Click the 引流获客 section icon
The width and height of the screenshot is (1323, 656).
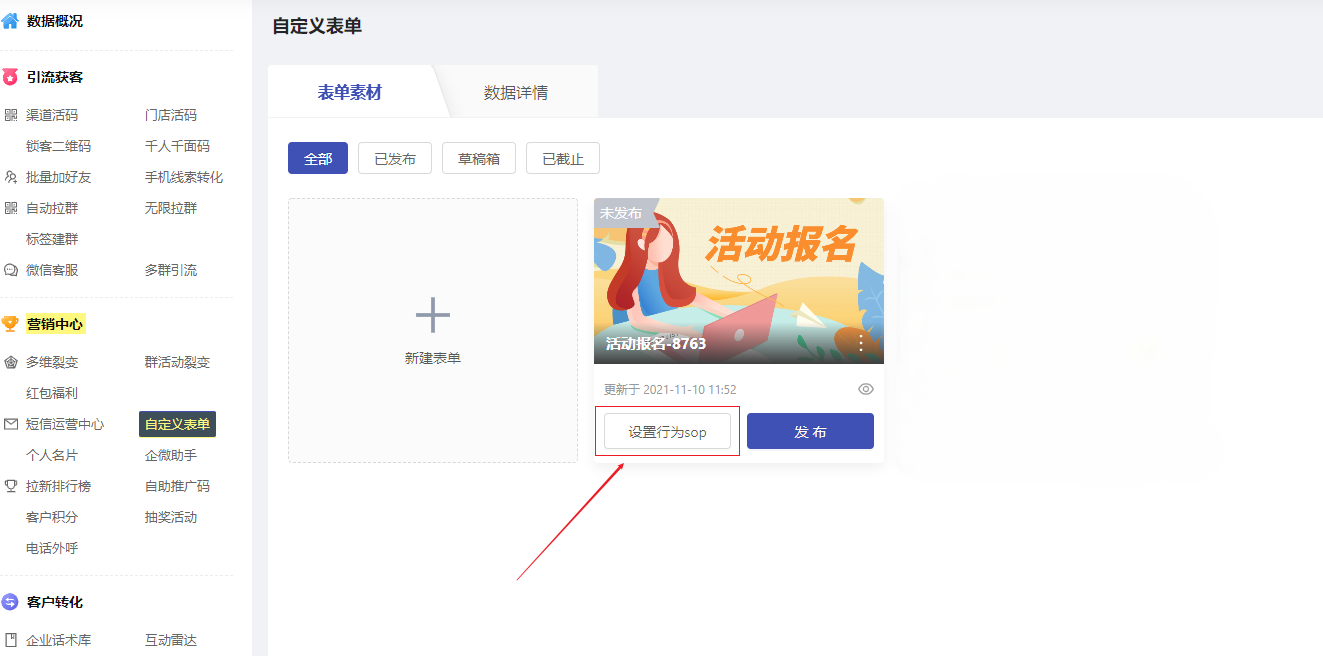coord(10,77)
